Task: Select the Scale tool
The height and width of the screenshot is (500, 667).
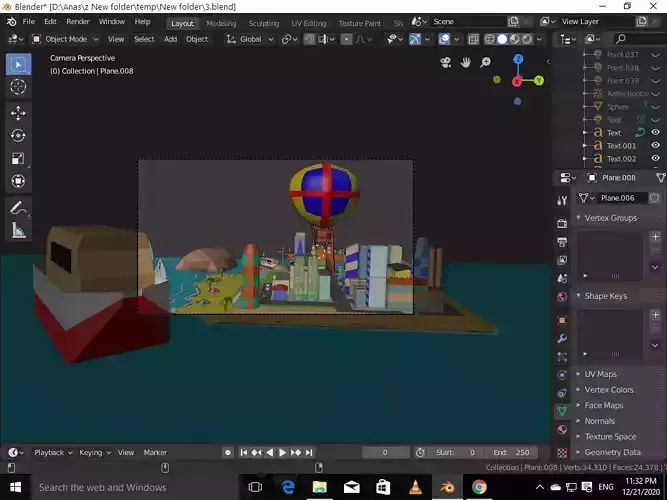Action: (18, 158)
